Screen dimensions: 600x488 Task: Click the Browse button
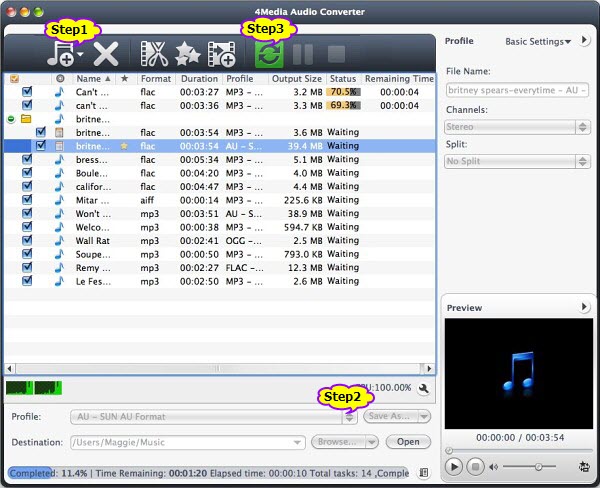point(338,442)
